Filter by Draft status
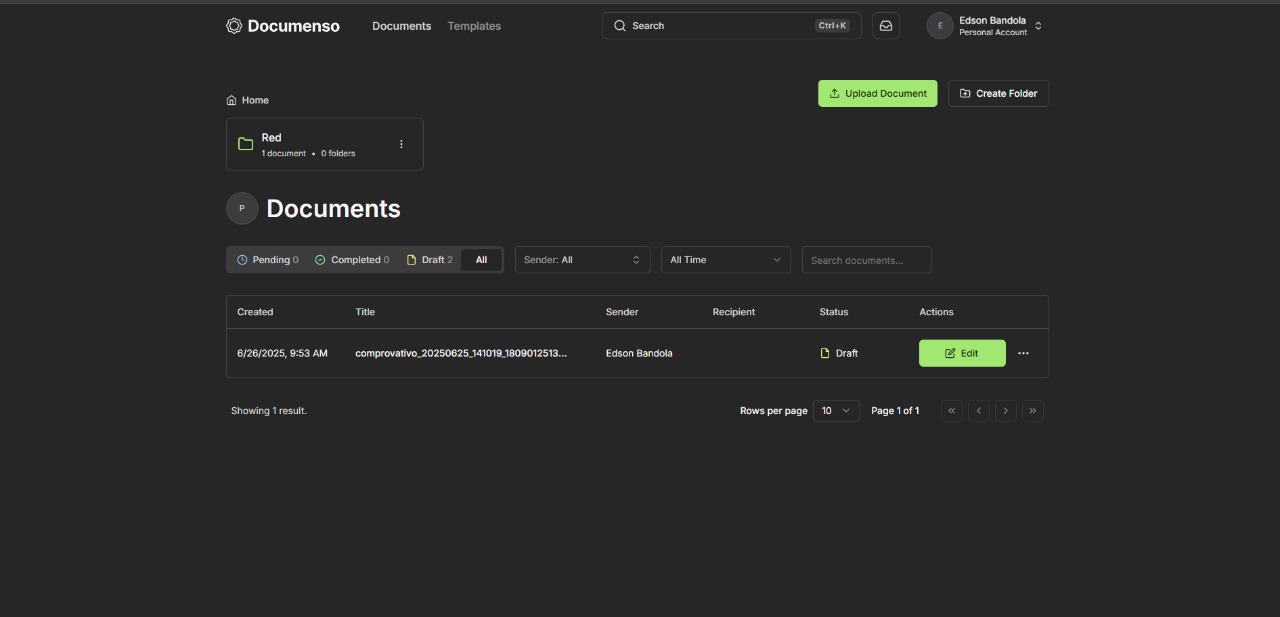Image resolution: width=1280 pixels, height=617 pixels. [430, 260]
